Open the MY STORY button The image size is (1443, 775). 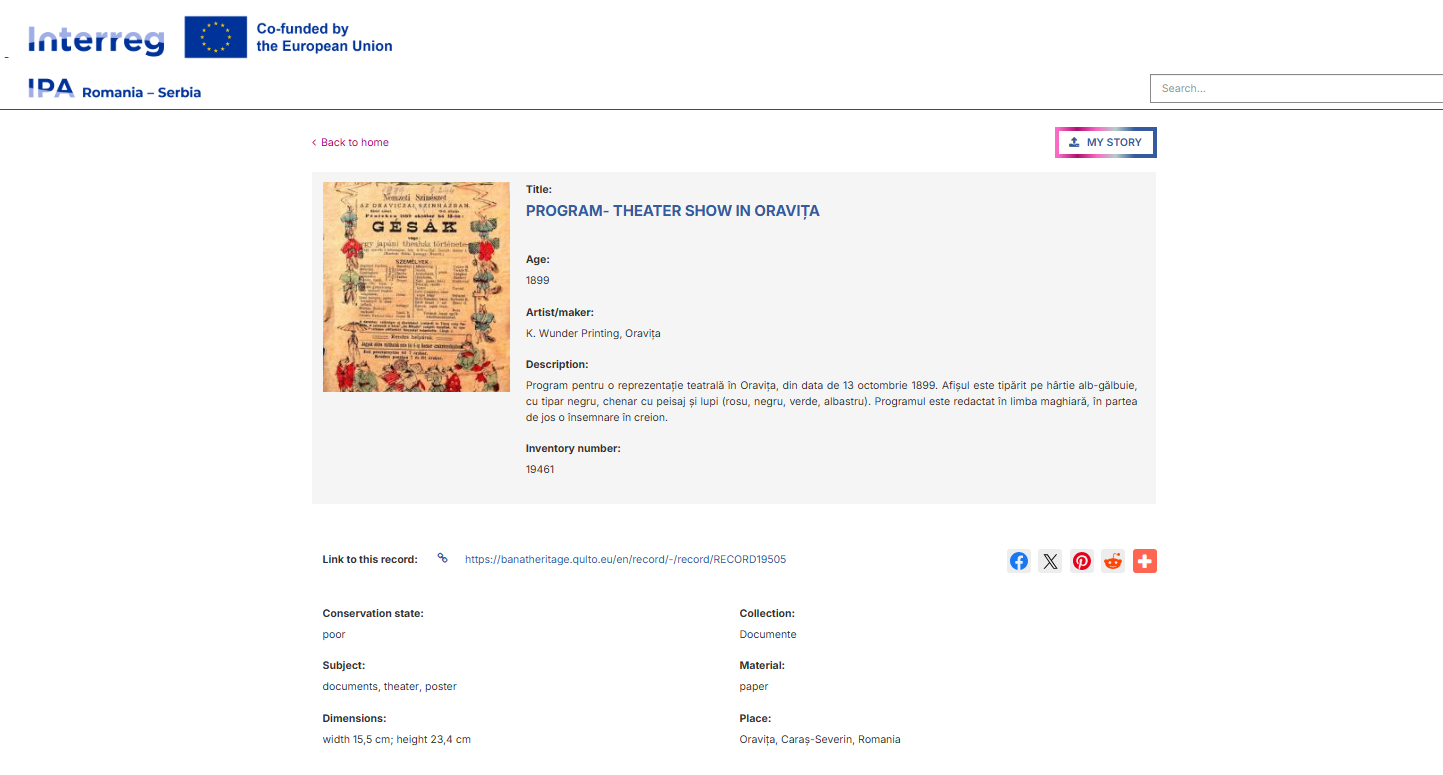tap(1105, 142)
